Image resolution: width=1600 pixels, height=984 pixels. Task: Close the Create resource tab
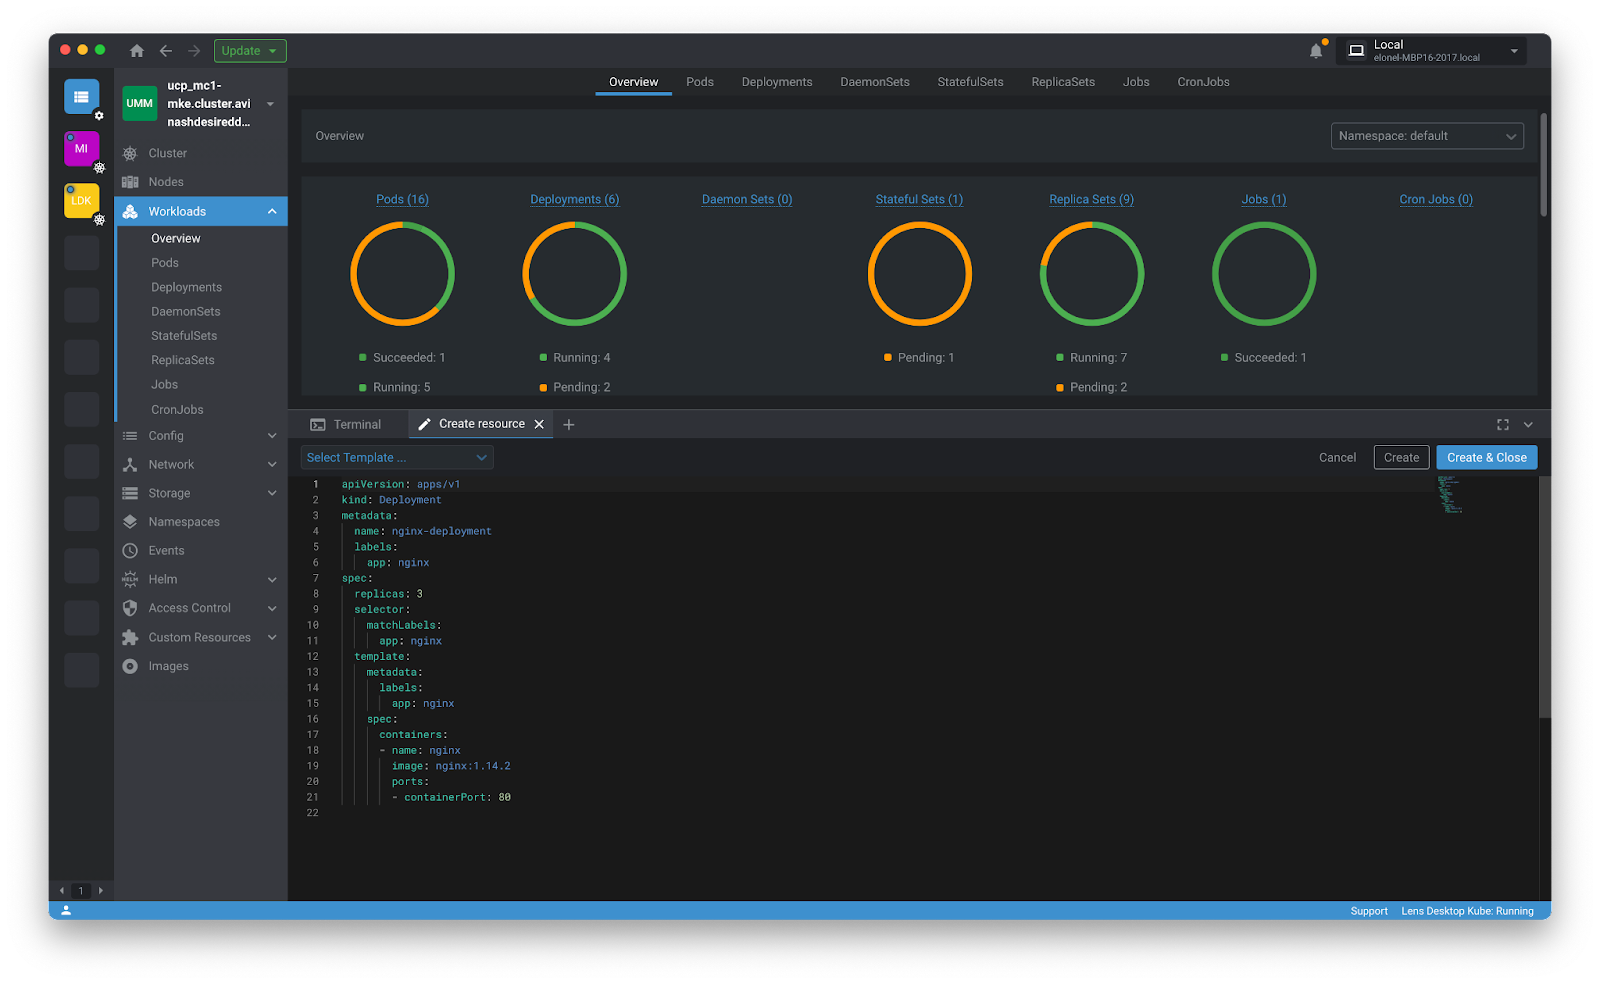539,425
